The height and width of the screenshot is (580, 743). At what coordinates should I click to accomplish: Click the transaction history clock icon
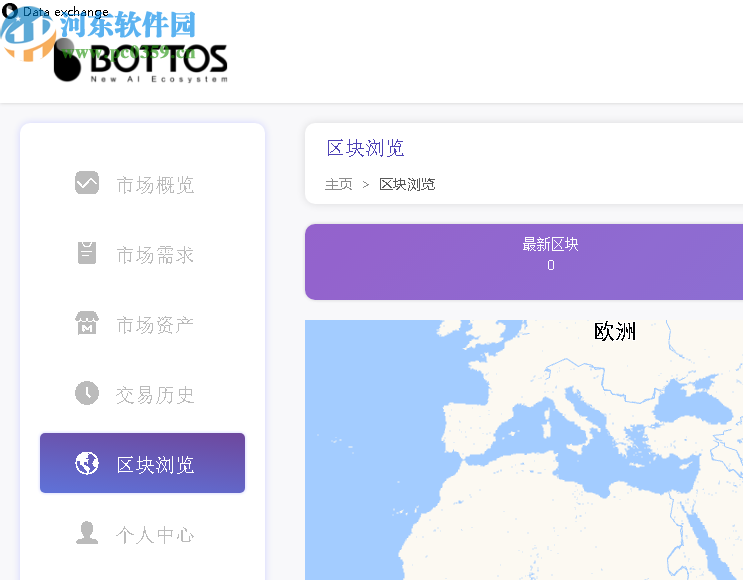tap(87, 393)
